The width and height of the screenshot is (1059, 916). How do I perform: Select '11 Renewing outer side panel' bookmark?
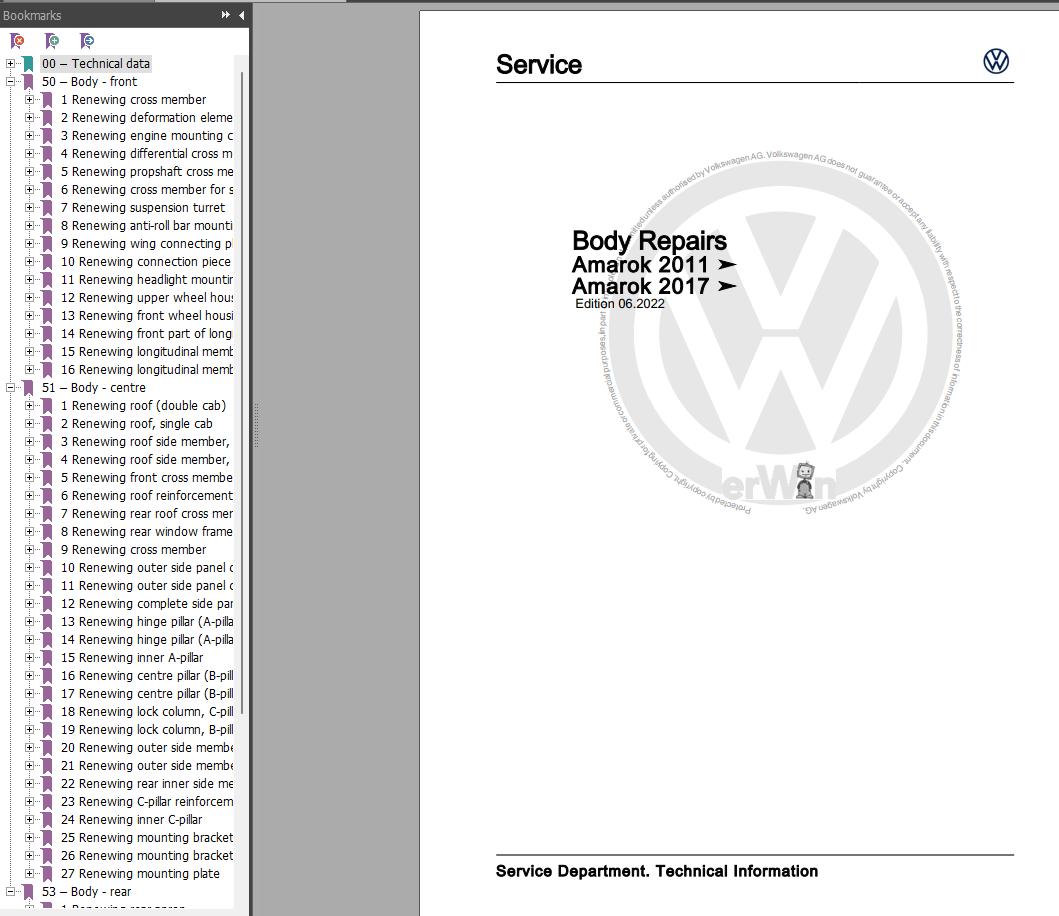tap(147, 586)
